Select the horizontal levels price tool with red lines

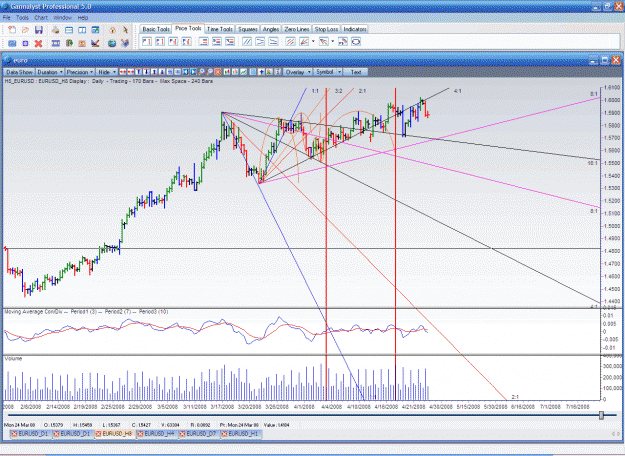(x=204, y=41)
